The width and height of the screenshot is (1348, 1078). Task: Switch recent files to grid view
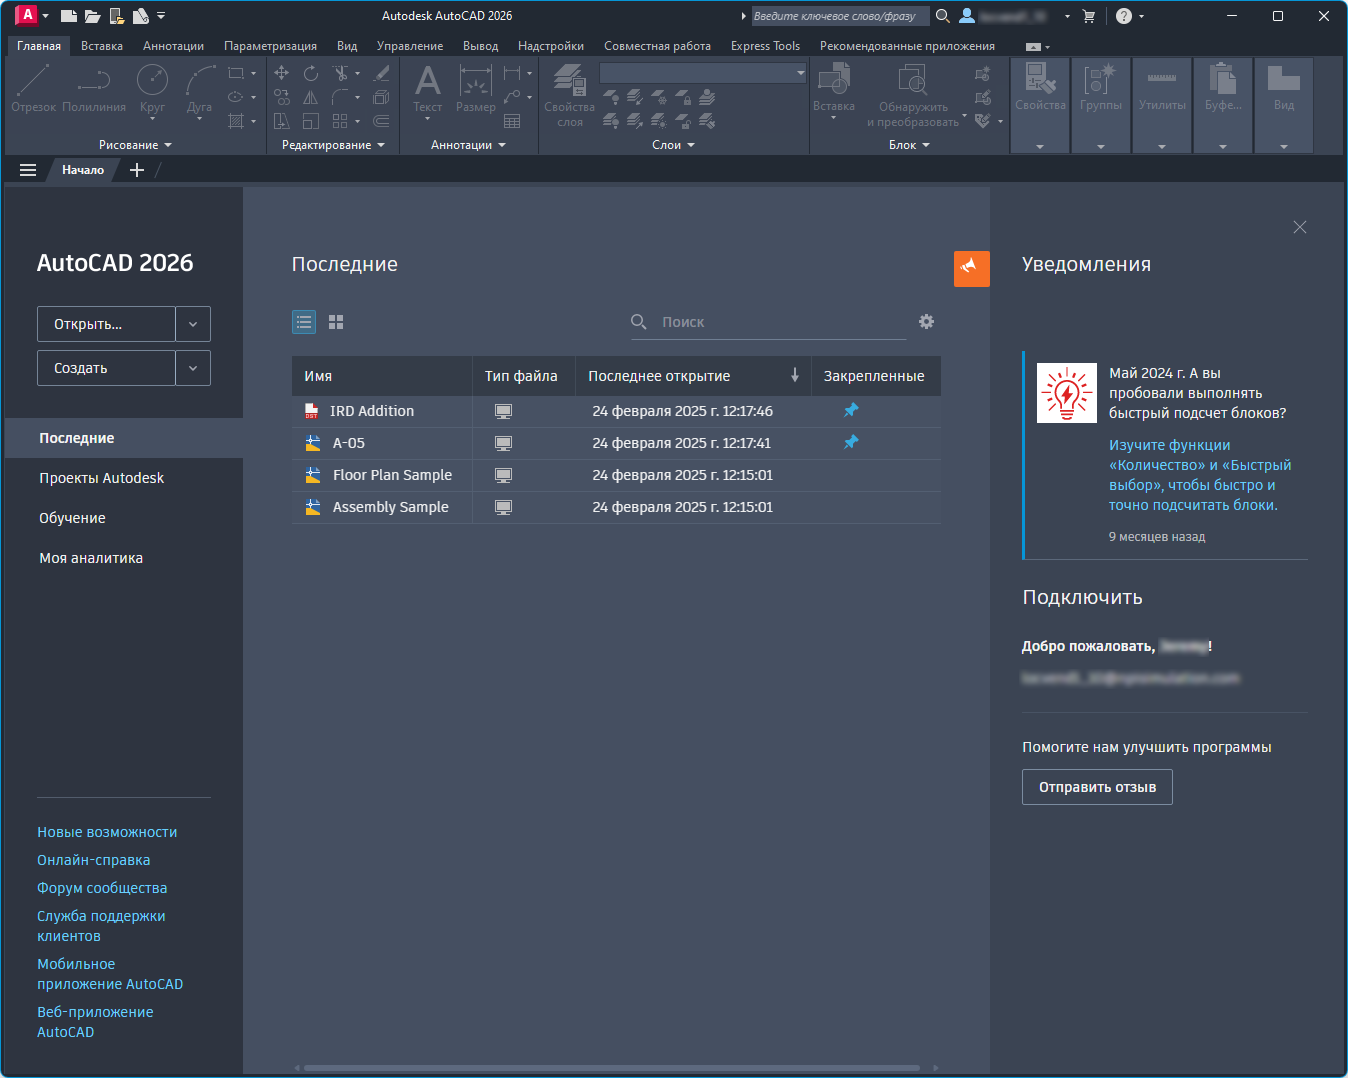(x=336, y=322)
